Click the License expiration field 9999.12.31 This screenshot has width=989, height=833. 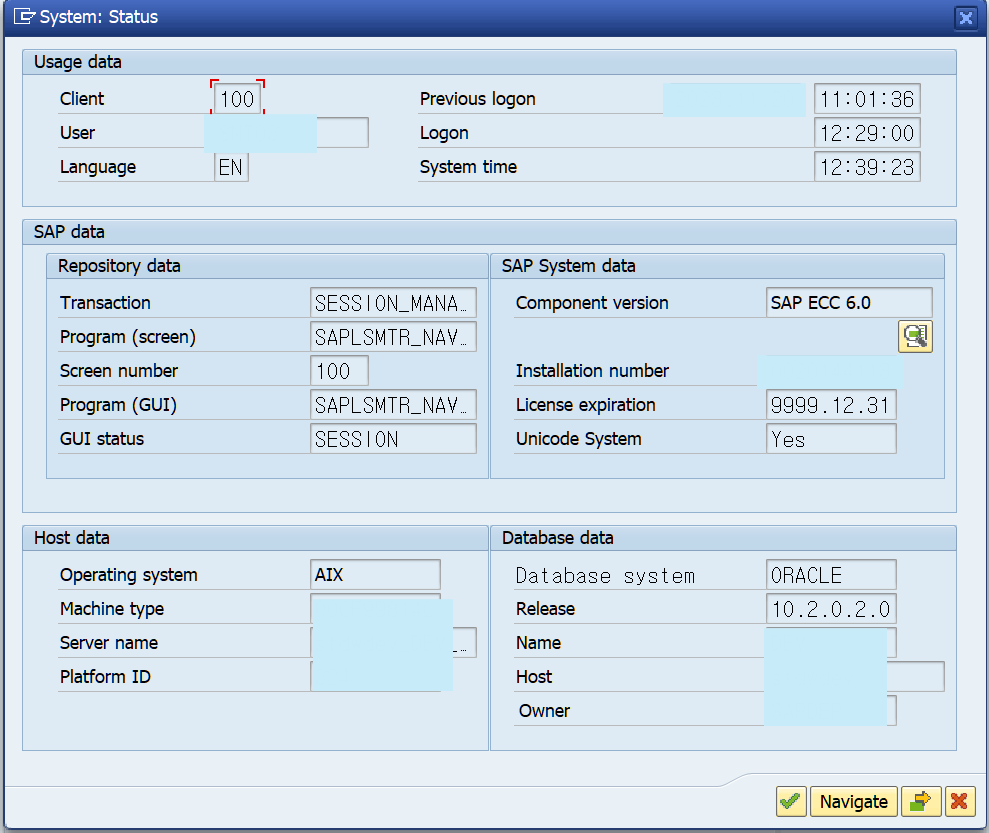pos(831,405)
